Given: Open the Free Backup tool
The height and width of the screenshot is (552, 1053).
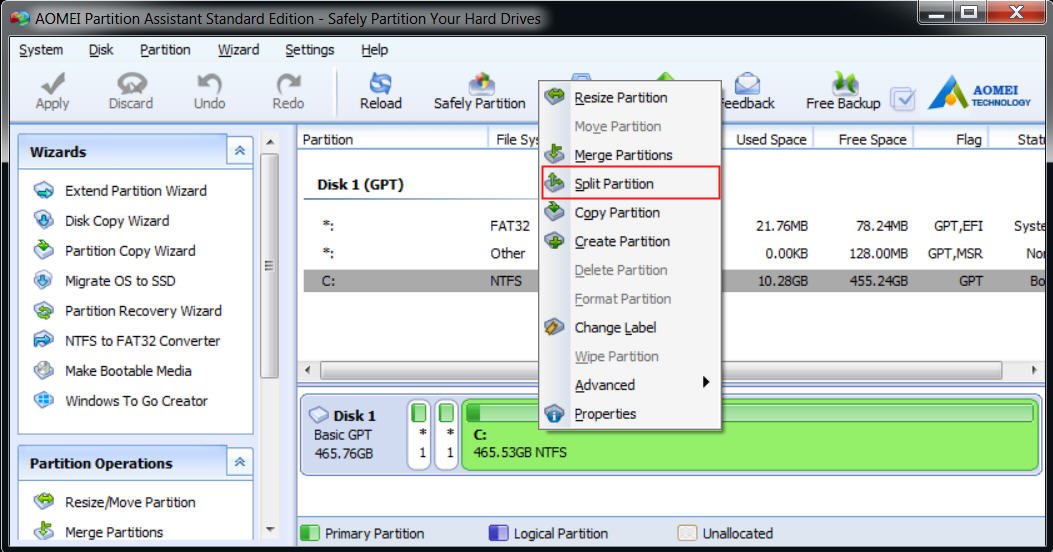Looking at the screenshot, I should click(x=843, y=92).
